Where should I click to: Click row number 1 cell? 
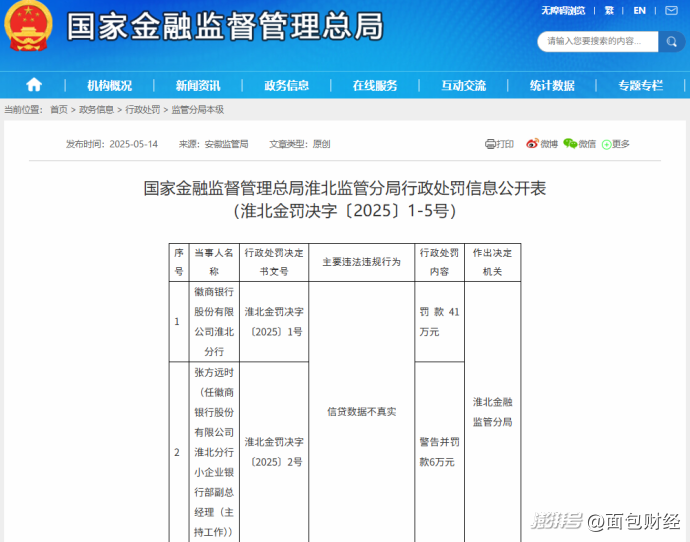[179, 322]
